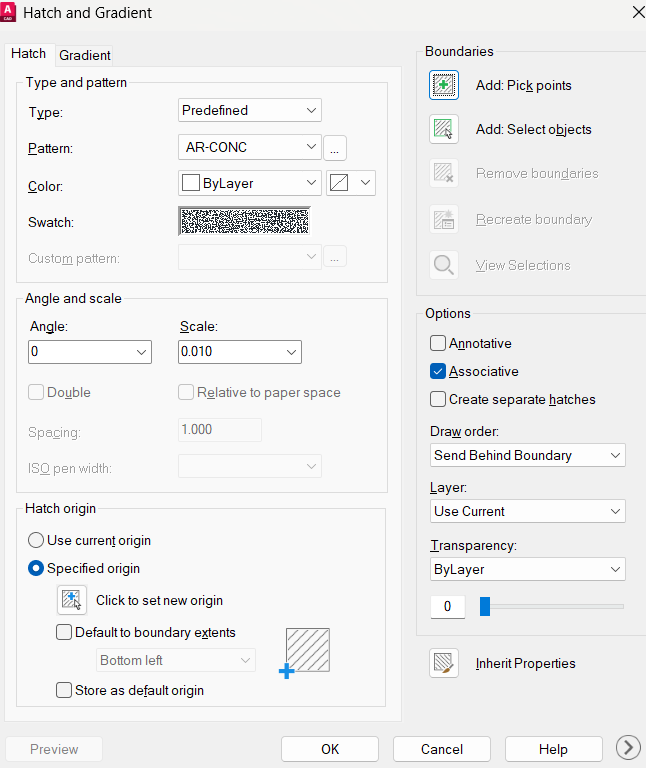The image size is (646, 768).
Task: Click the AR-CONC pattern swatch preview
Action: [244, 221]
